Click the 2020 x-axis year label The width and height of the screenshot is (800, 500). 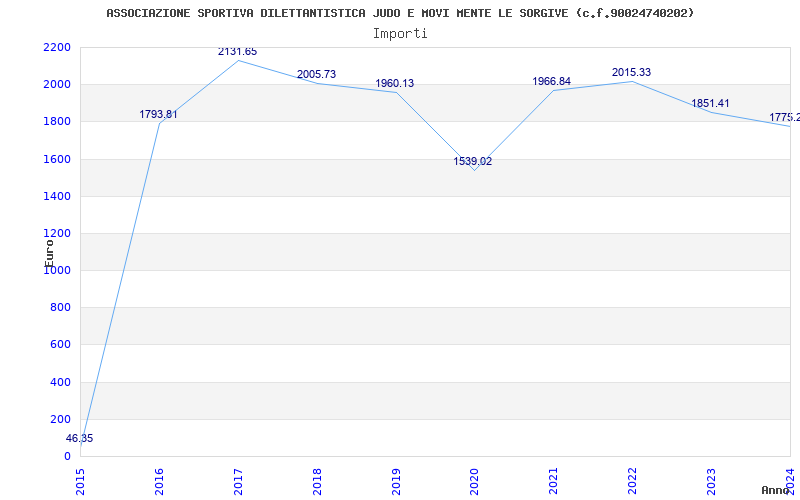474,482
